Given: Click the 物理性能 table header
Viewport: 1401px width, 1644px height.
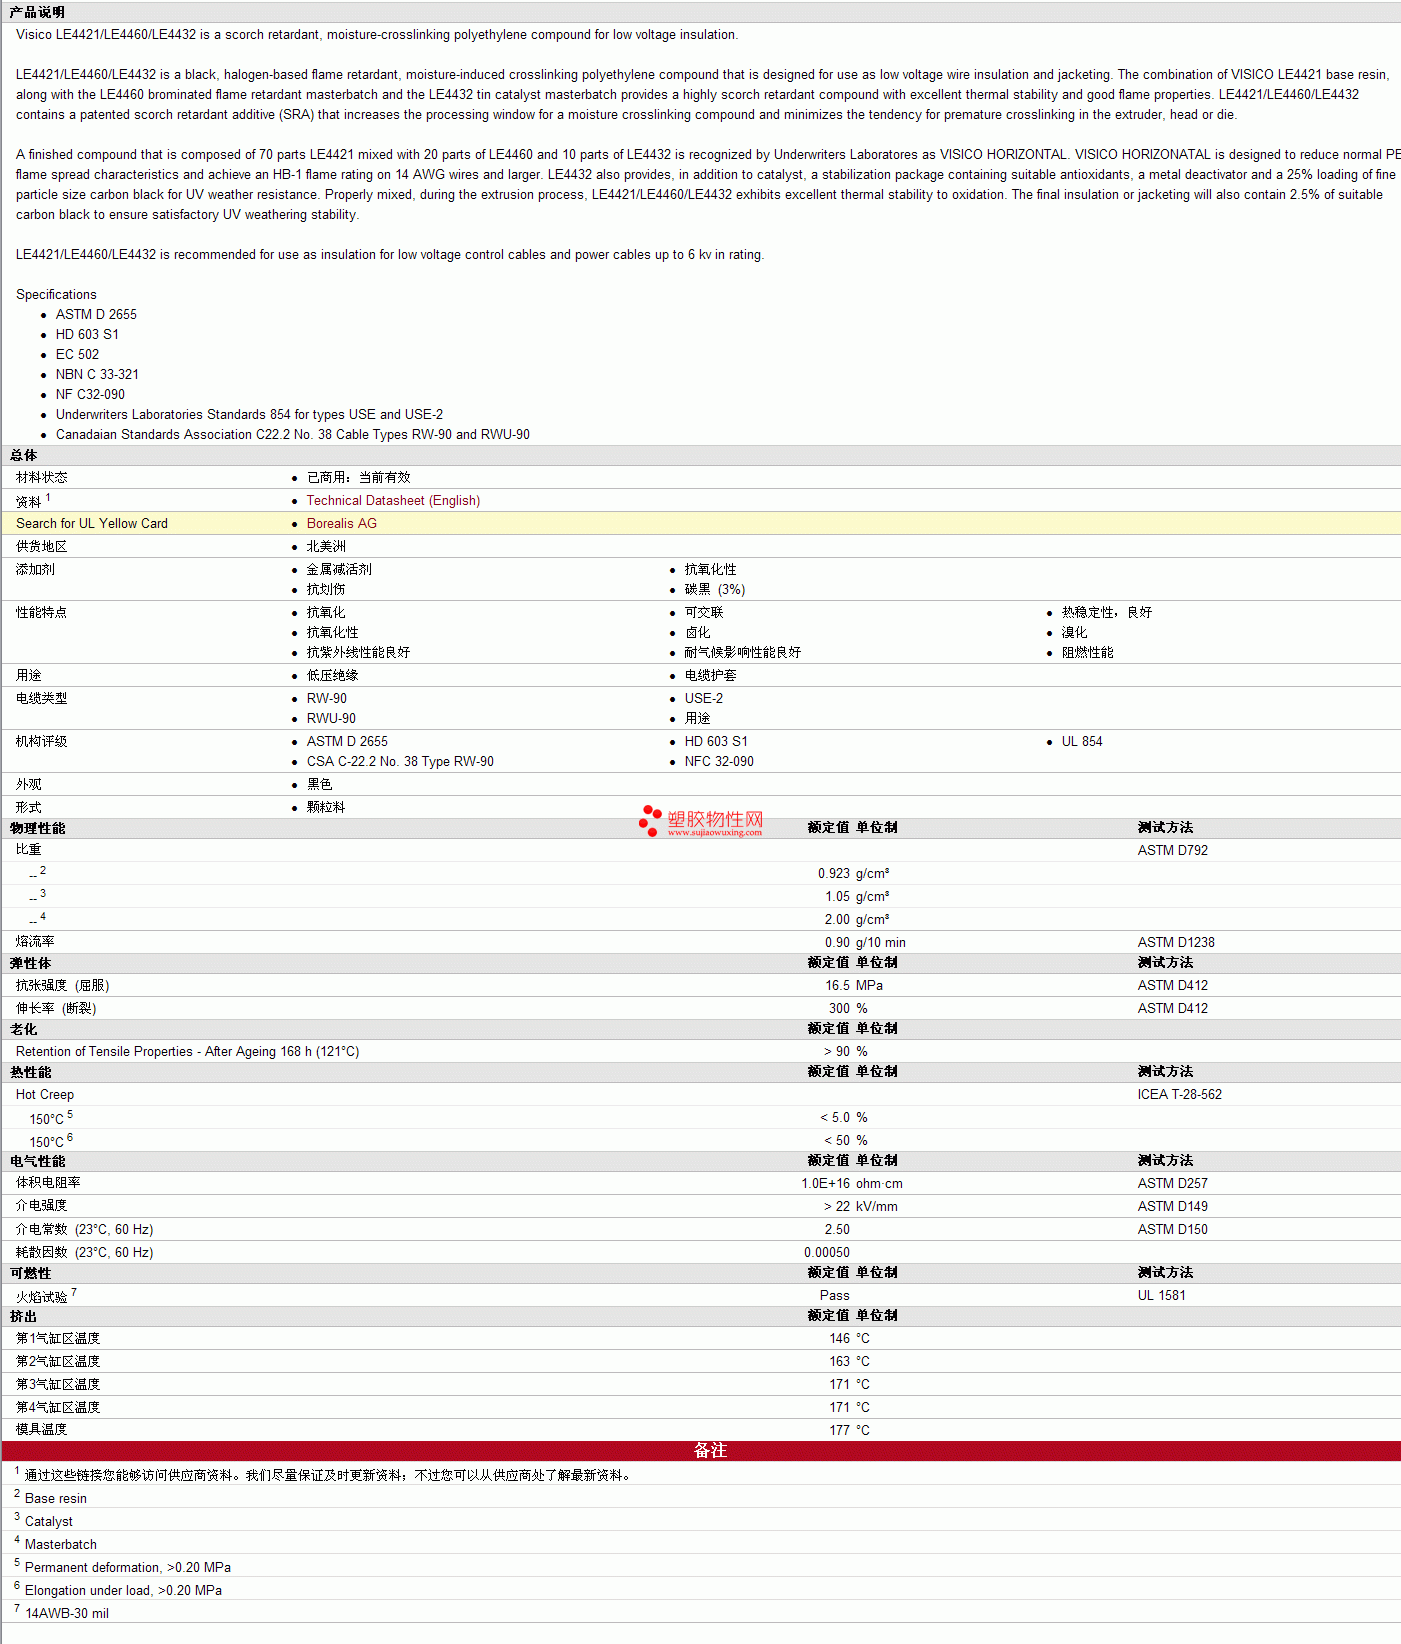Looking at the screenshot, I should [38, 828].
